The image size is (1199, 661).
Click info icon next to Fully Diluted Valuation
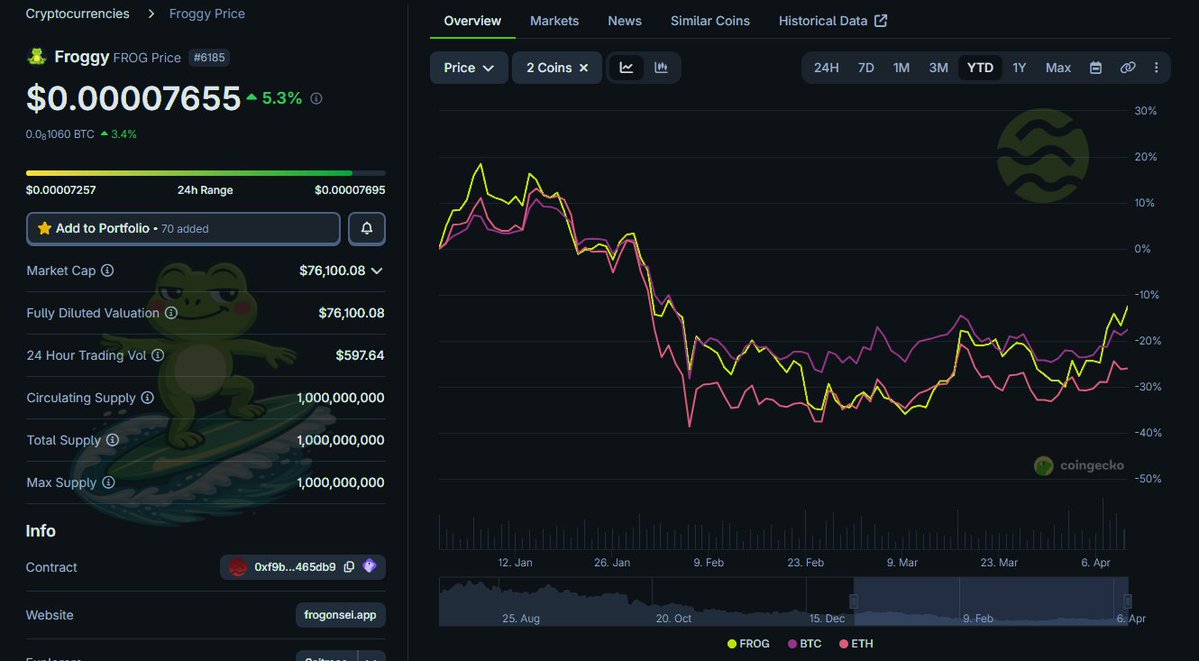[x=171, y=313]
